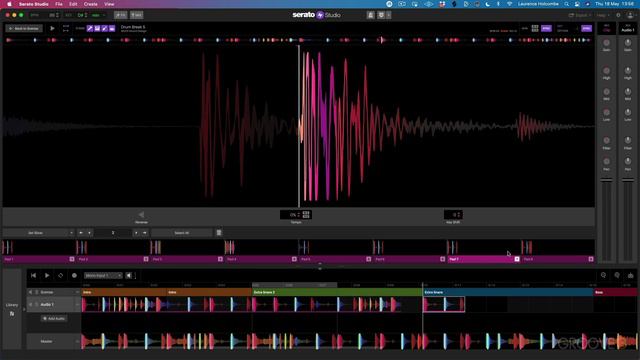Open the File menu

coord(59,4)
